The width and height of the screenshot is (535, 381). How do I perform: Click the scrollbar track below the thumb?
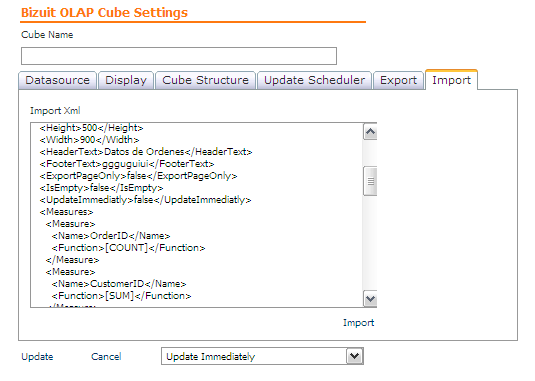pyautogui.click(x=370, y=243)
